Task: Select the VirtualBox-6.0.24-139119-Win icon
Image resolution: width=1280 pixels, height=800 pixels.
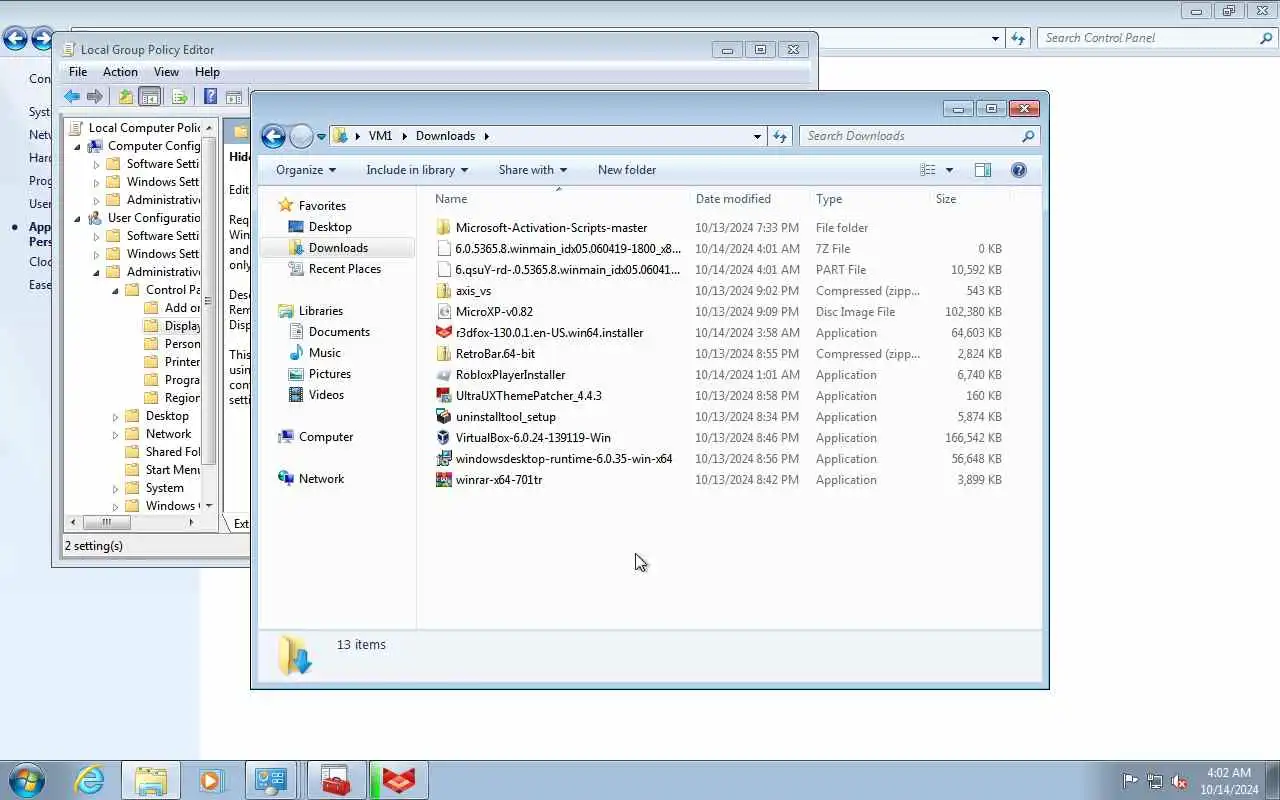Action: click(444, 438)
